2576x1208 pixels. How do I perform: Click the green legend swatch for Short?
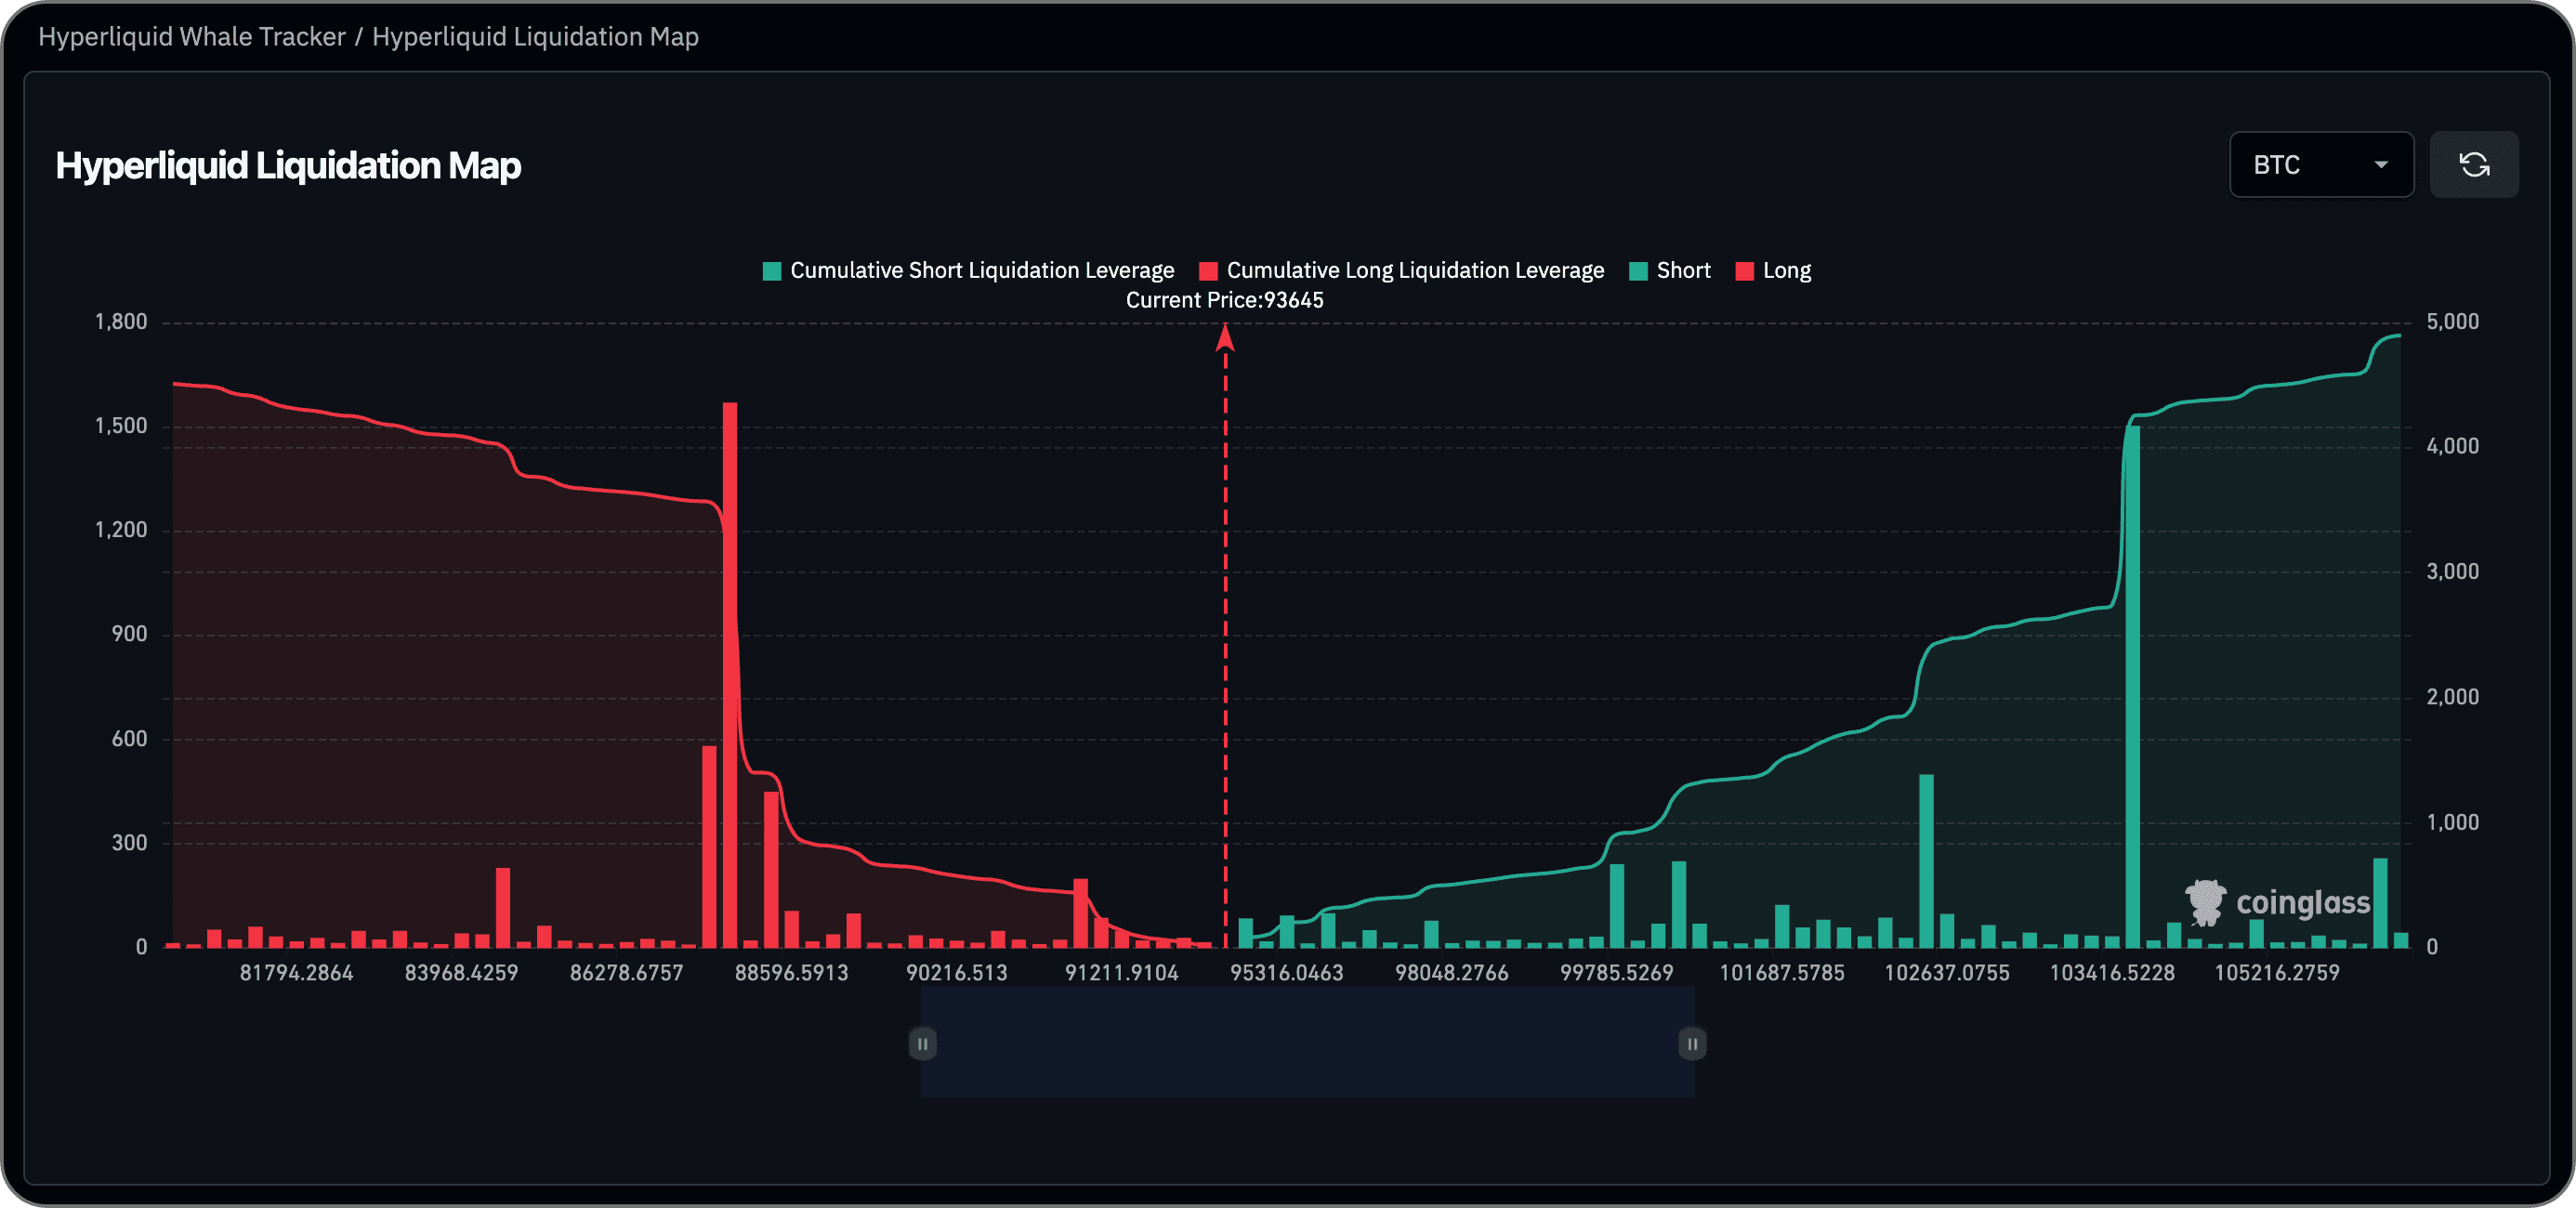click(x=1638, y=272)
